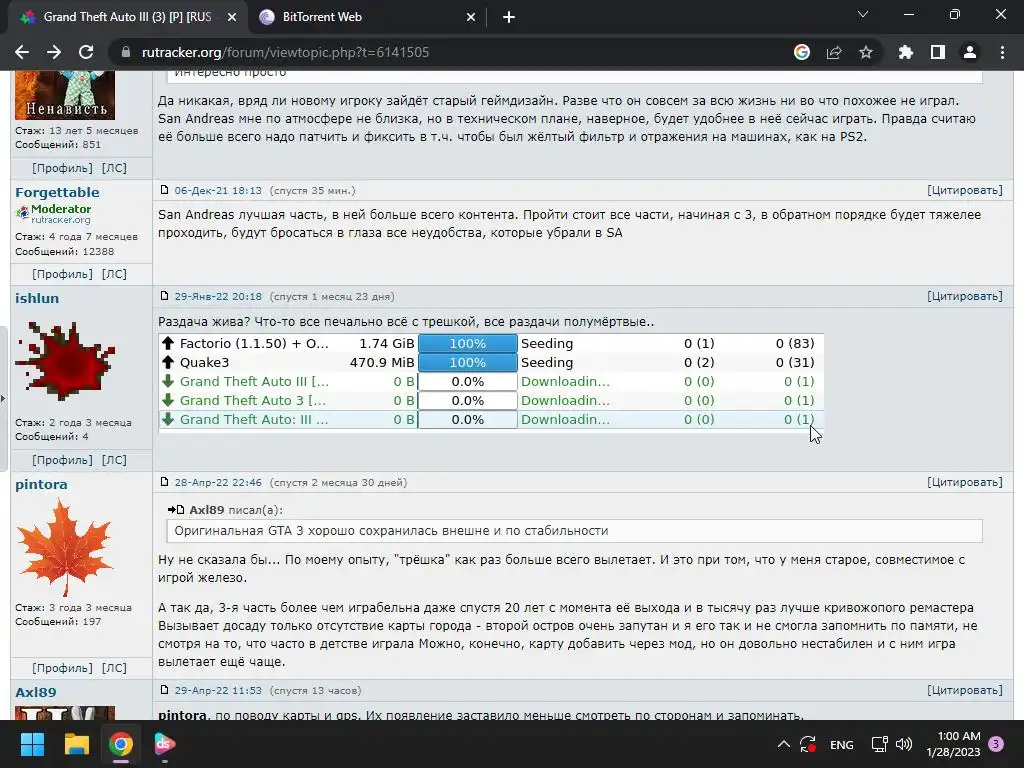Quote Forgettable's post with Цитировать
Viewport: 1024px width, 768px height.
tap(965, 190)
